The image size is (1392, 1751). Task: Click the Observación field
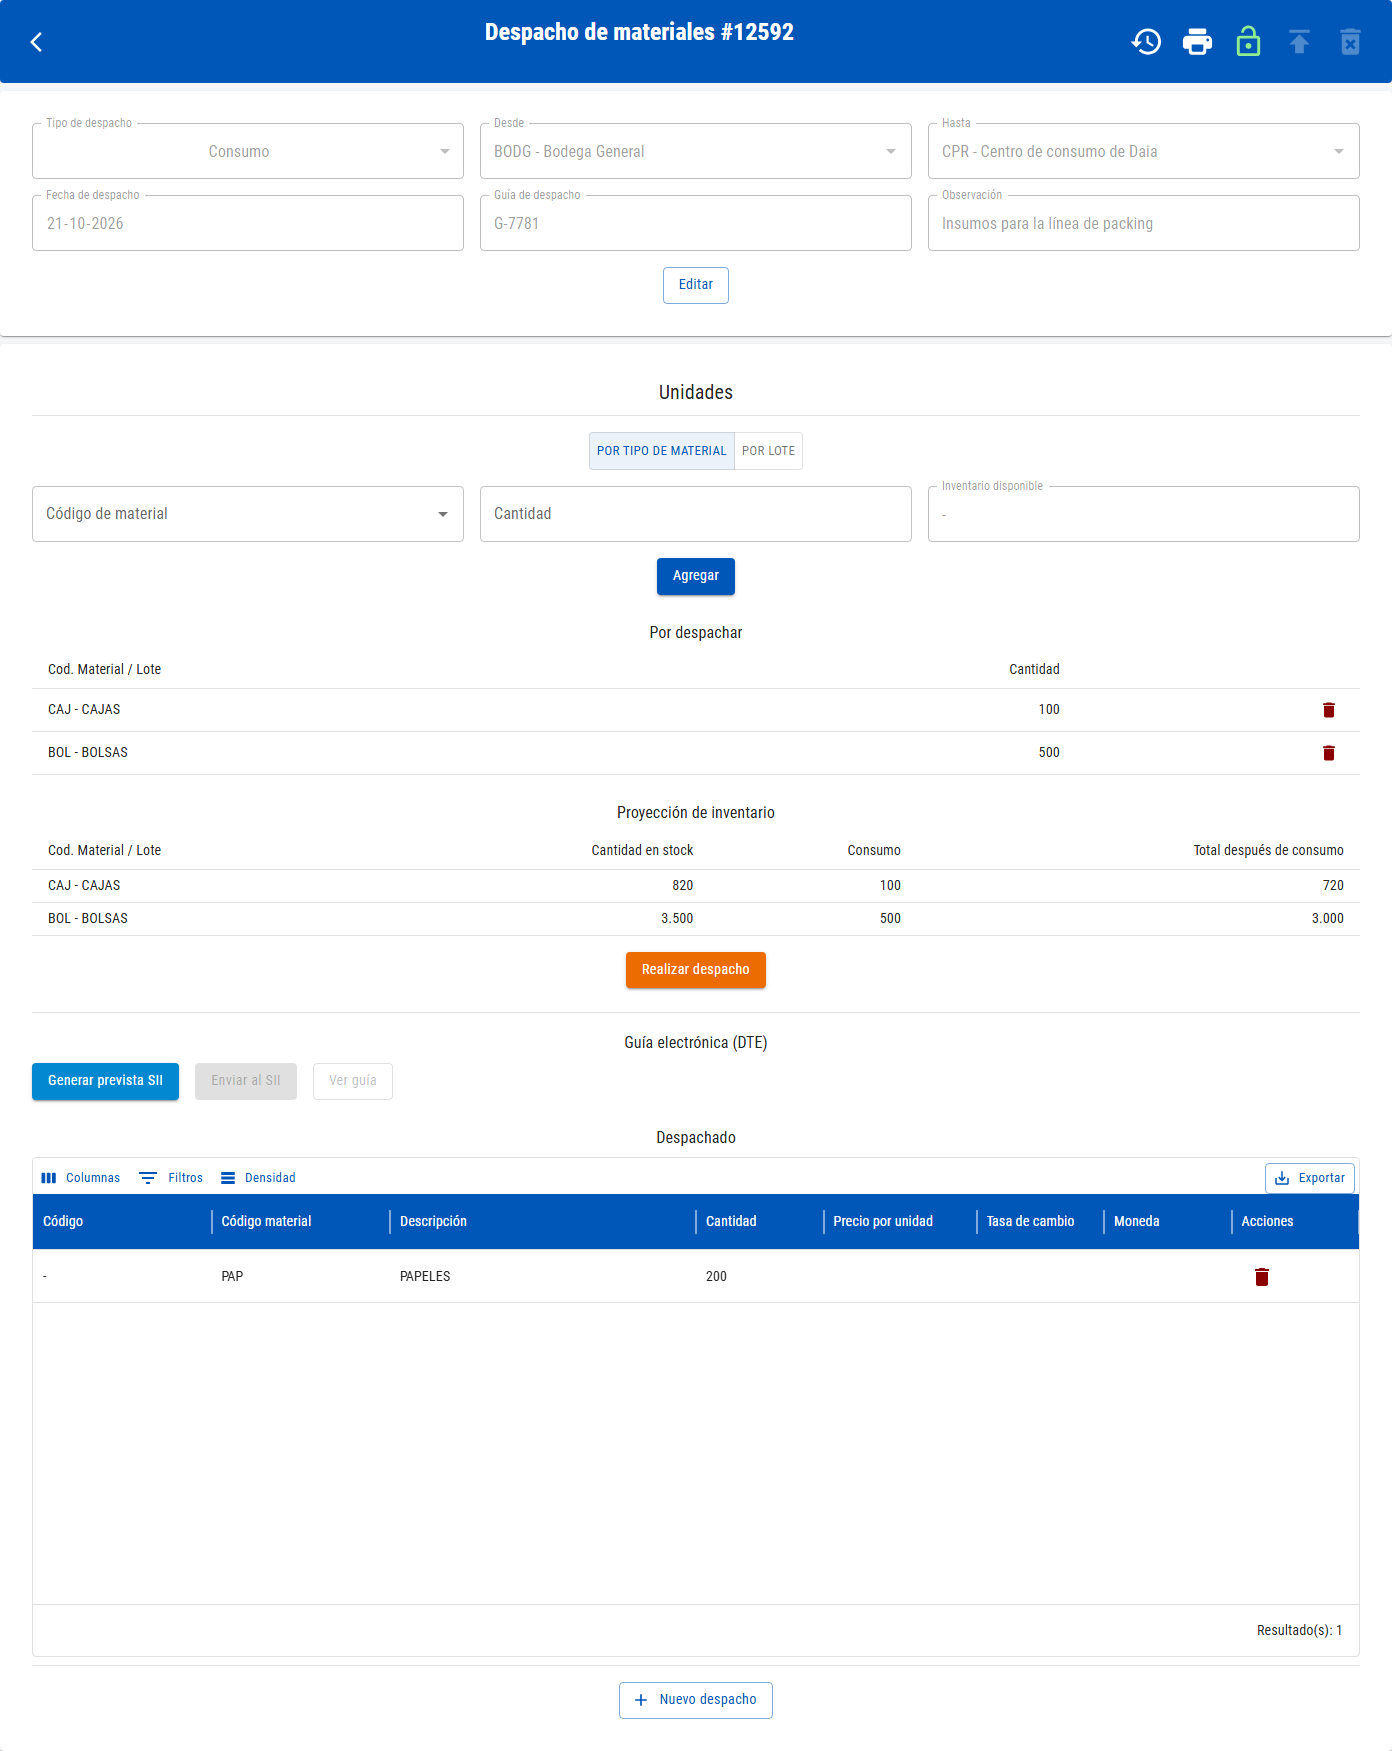pos(1144,223)
